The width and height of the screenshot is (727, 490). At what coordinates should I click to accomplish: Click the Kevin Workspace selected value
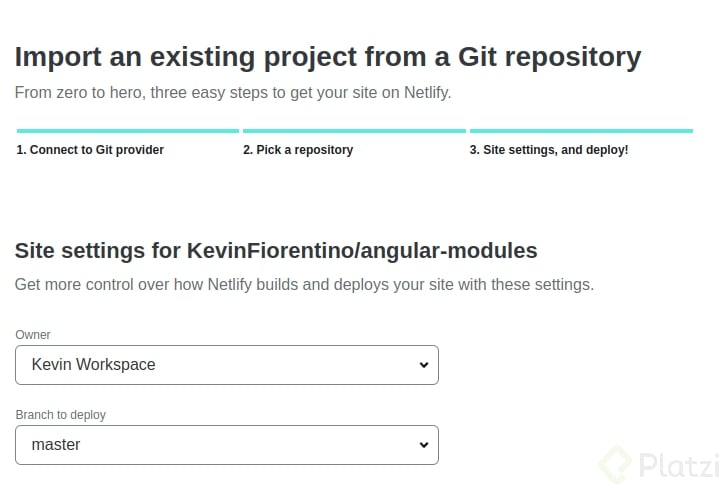click(93, 365)
